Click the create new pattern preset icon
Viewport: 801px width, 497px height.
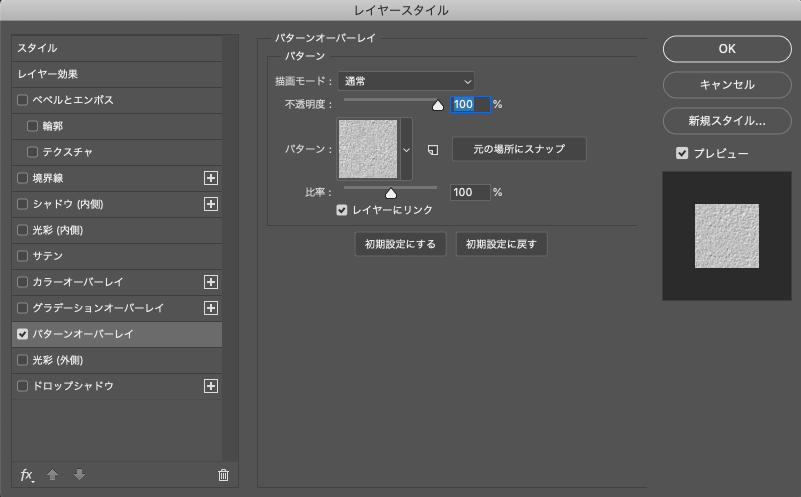(433, 150)
